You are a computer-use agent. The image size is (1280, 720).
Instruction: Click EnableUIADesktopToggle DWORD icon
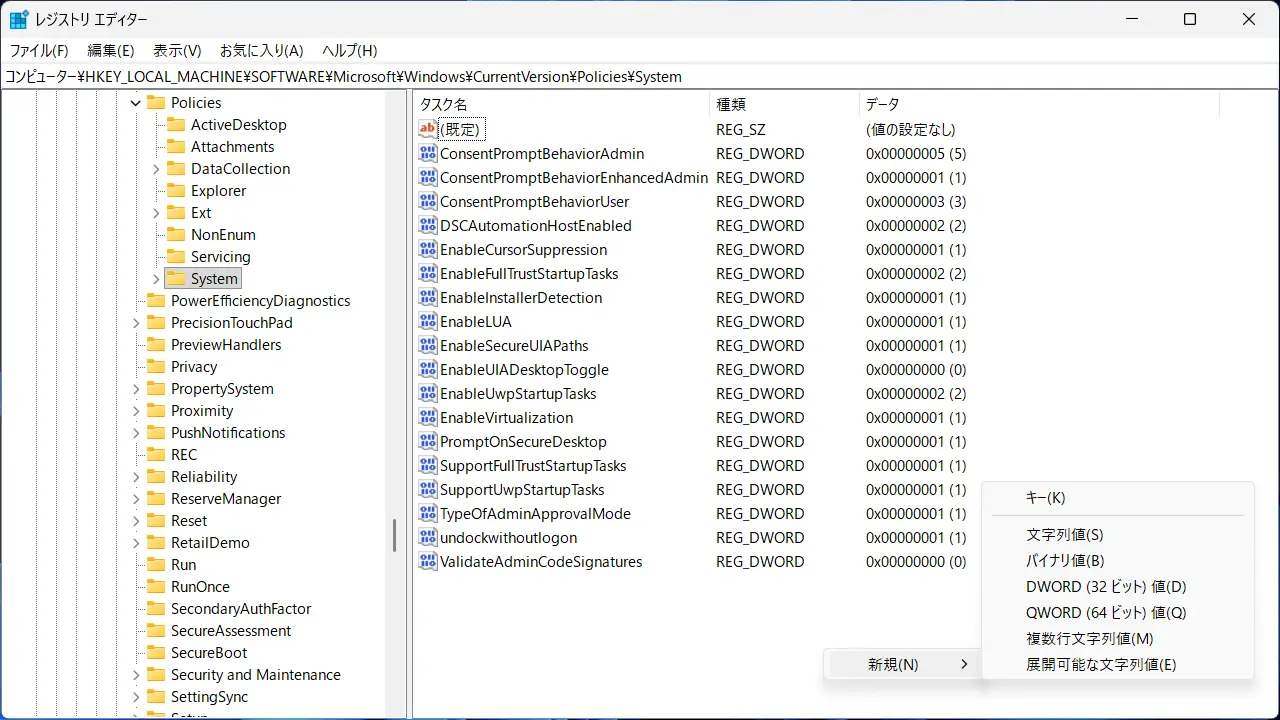click(428, 369)
